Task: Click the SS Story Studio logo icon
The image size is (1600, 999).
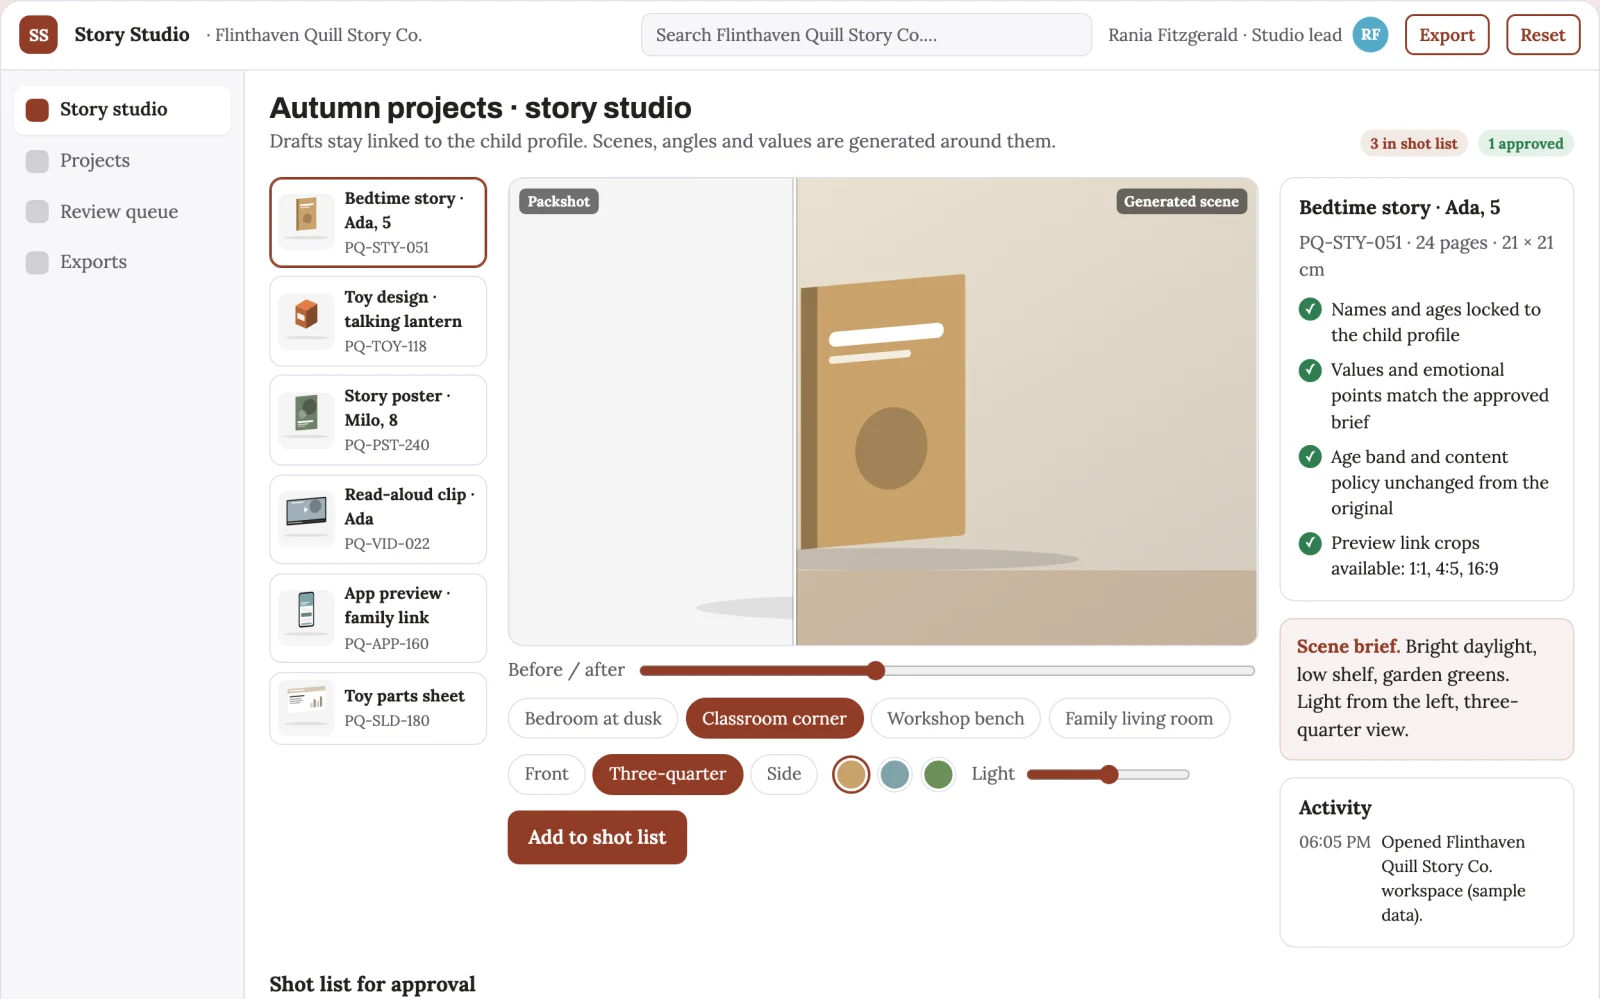Action: click(x=38, y=35)
